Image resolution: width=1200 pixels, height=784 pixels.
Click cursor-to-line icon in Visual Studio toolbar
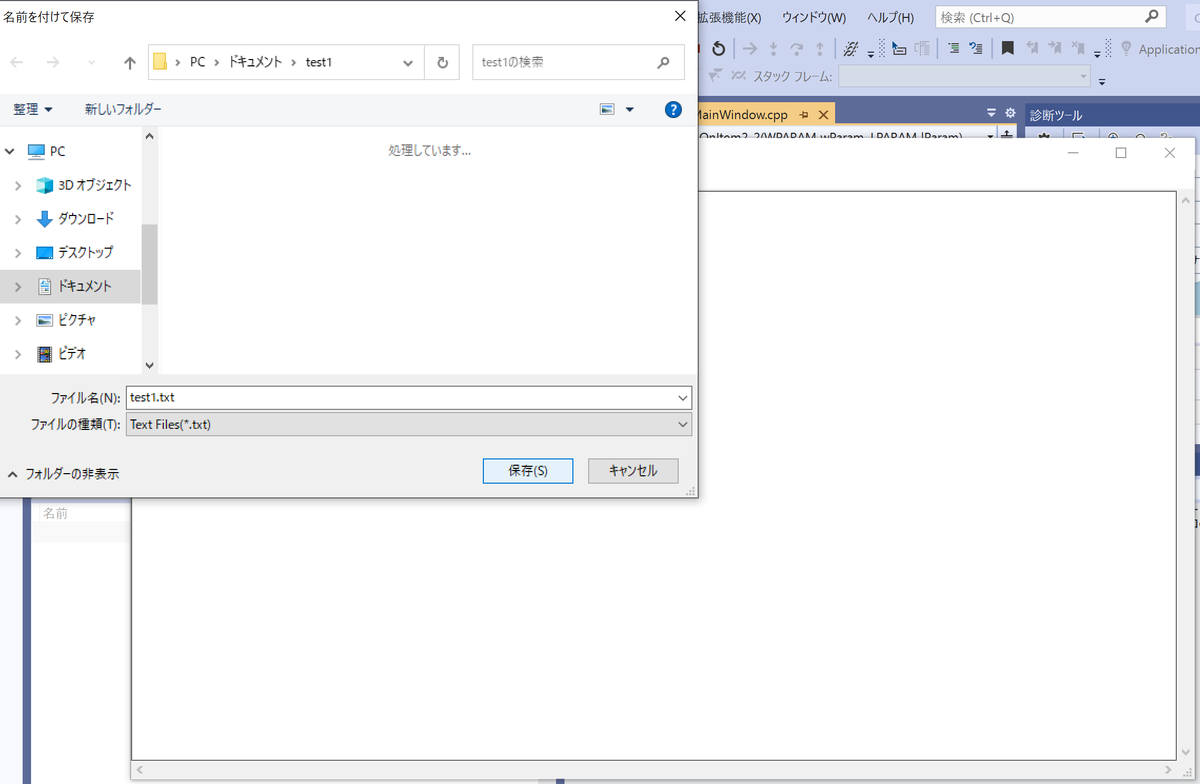point(898,47)
